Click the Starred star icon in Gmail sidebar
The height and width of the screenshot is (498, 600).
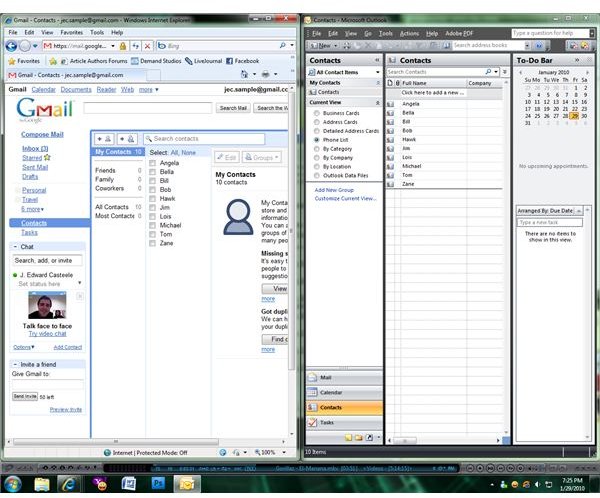(47, 157)
